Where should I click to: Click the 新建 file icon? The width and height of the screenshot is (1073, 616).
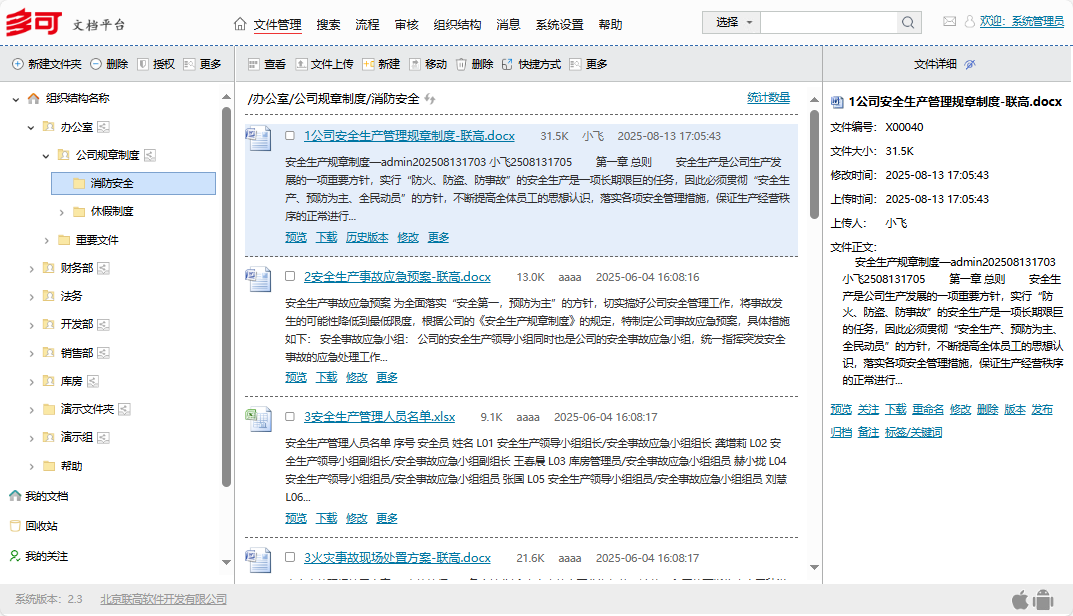point(368,64)
